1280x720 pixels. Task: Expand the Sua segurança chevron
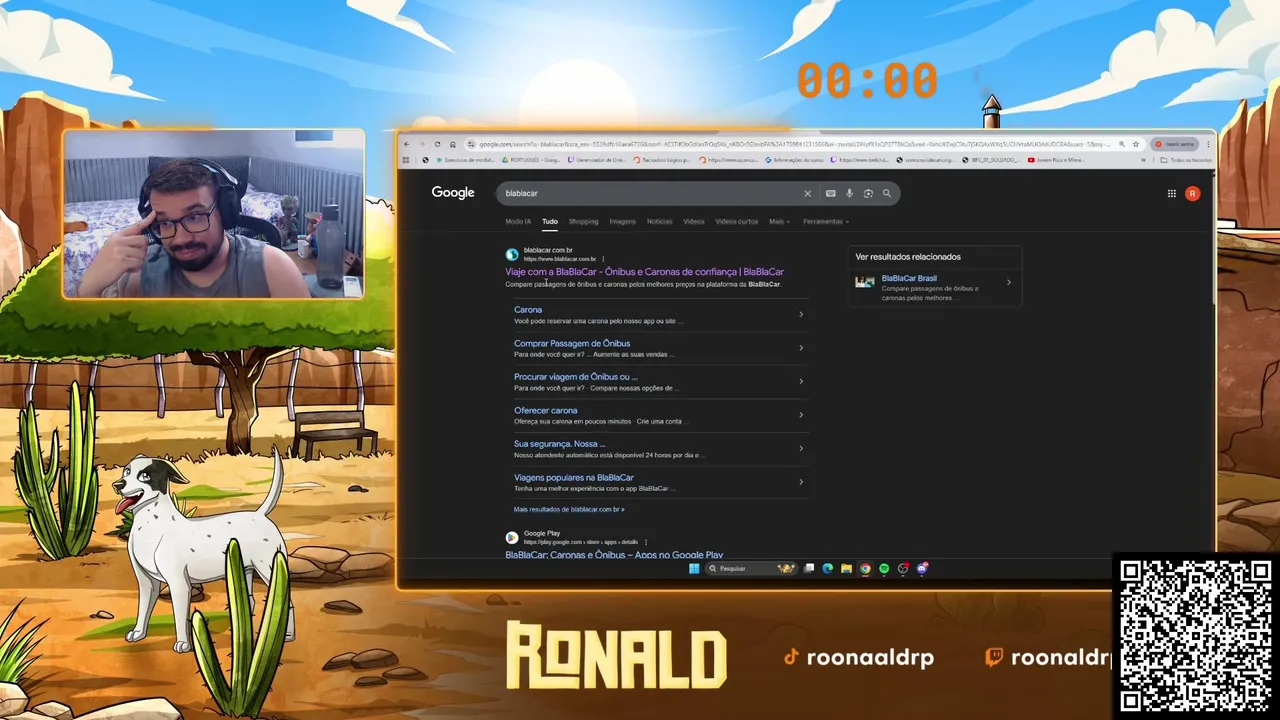801,448
